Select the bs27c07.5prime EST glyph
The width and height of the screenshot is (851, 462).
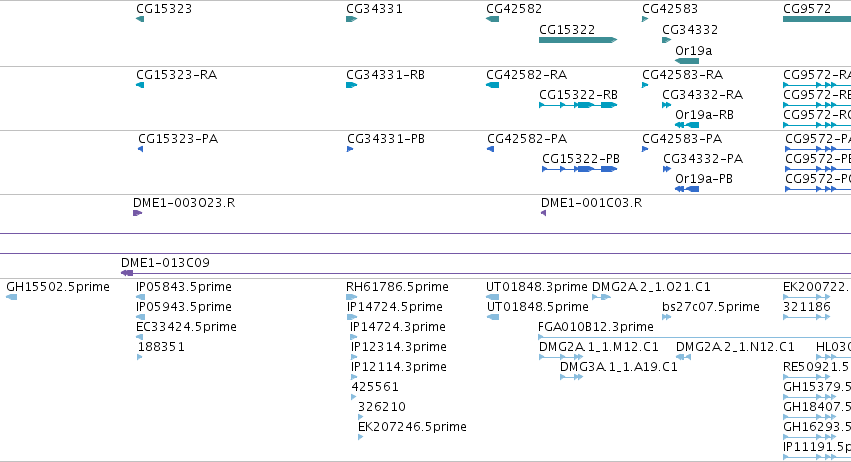pos(666,317)
